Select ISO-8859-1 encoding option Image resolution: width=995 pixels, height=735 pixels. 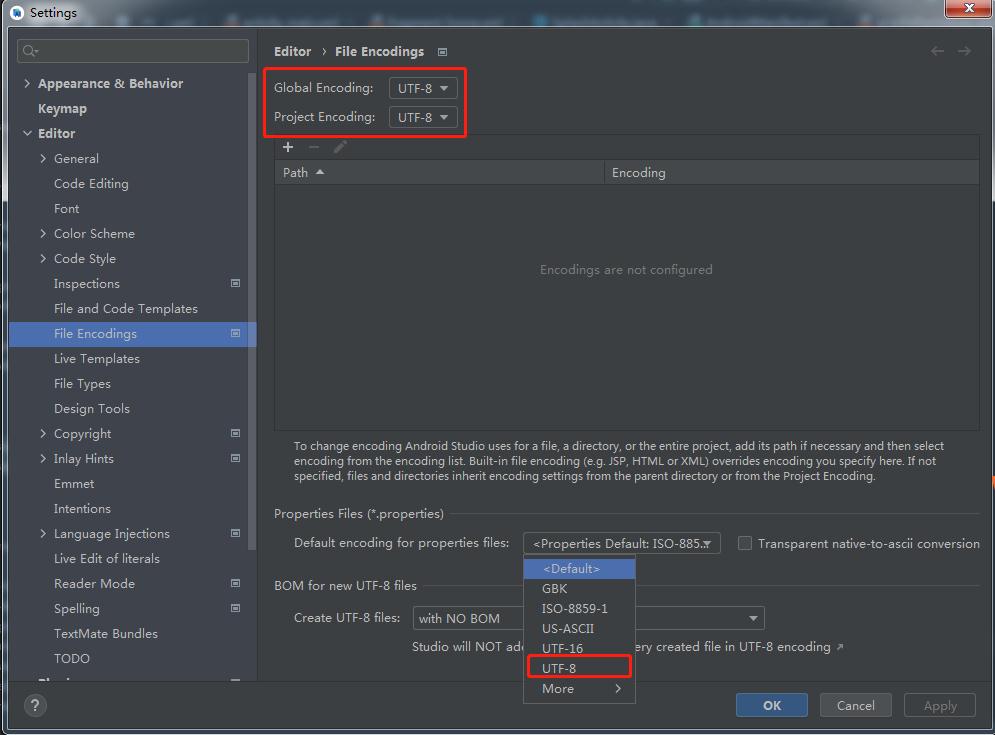(579, 608)
